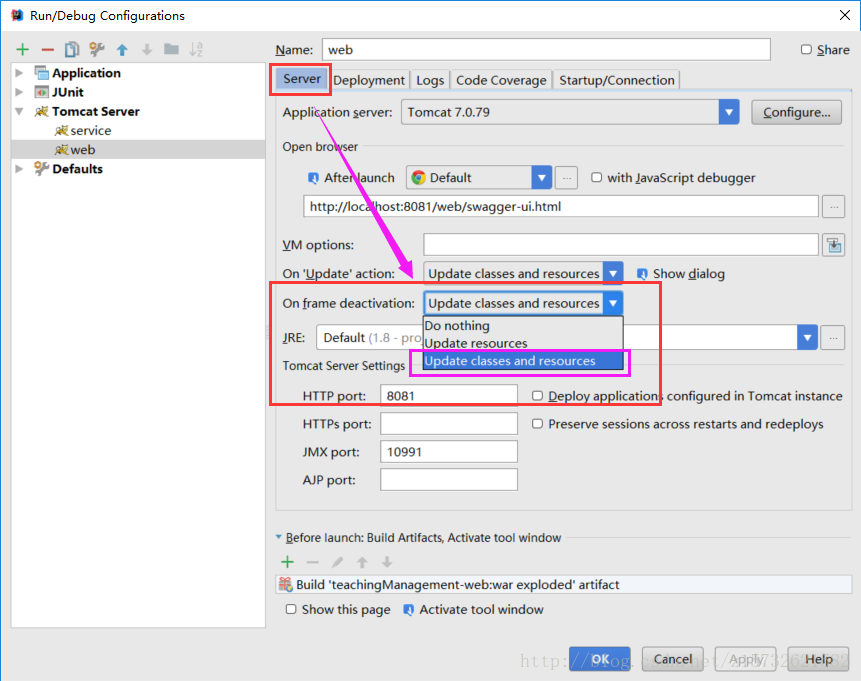This screenshot has height=681, width=861.
Task: Toggle the After launch checkbox
Action: click(x=313, y=178)
